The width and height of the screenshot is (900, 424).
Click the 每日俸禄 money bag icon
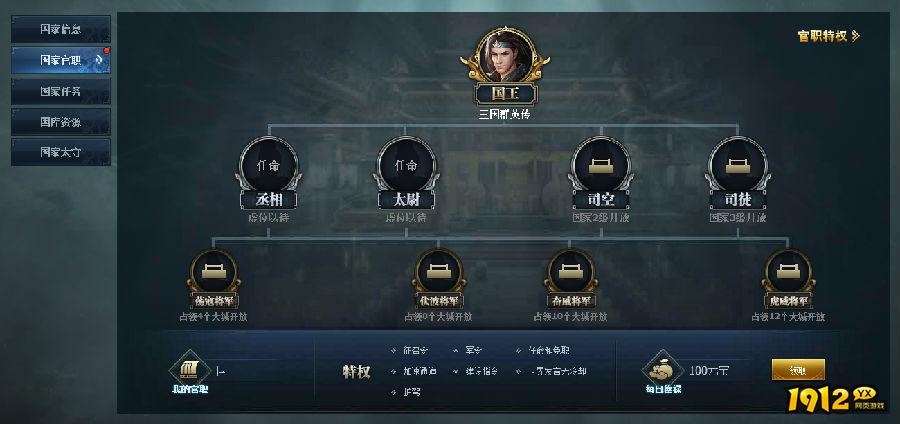(662, 369)
